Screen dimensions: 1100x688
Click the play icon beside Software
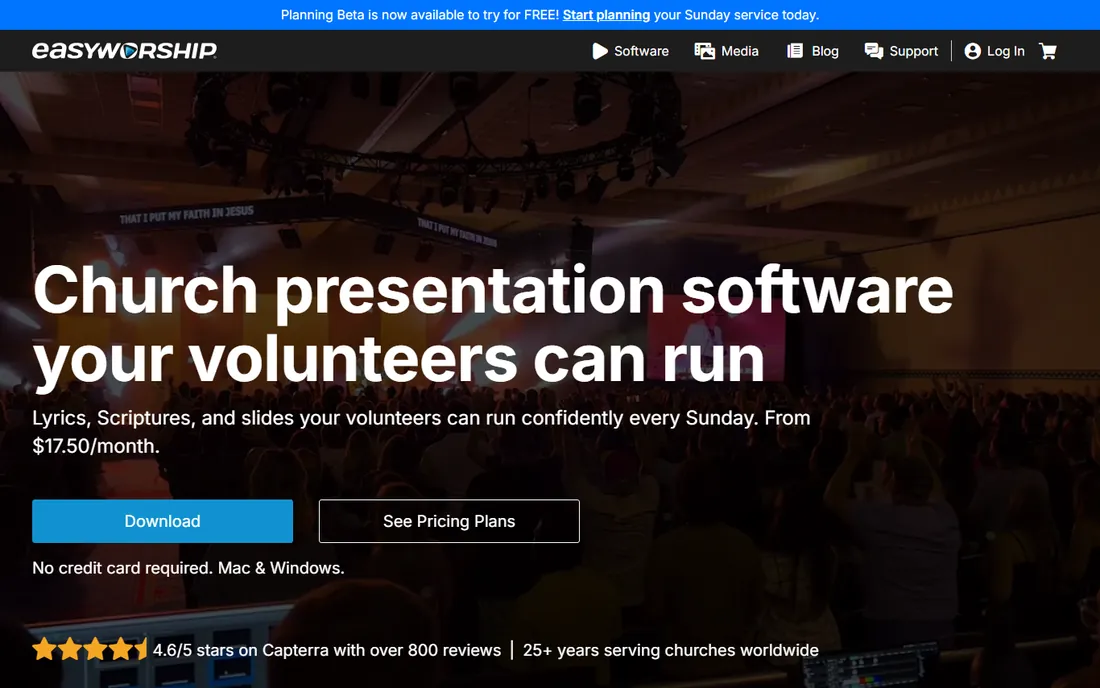pos(600,51)
